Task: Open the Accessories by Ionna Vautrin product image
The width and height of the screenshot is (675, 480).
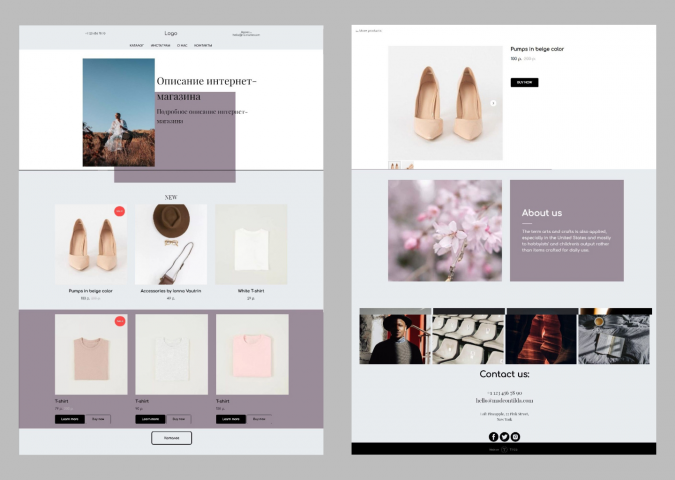Action: pos(171,244)
